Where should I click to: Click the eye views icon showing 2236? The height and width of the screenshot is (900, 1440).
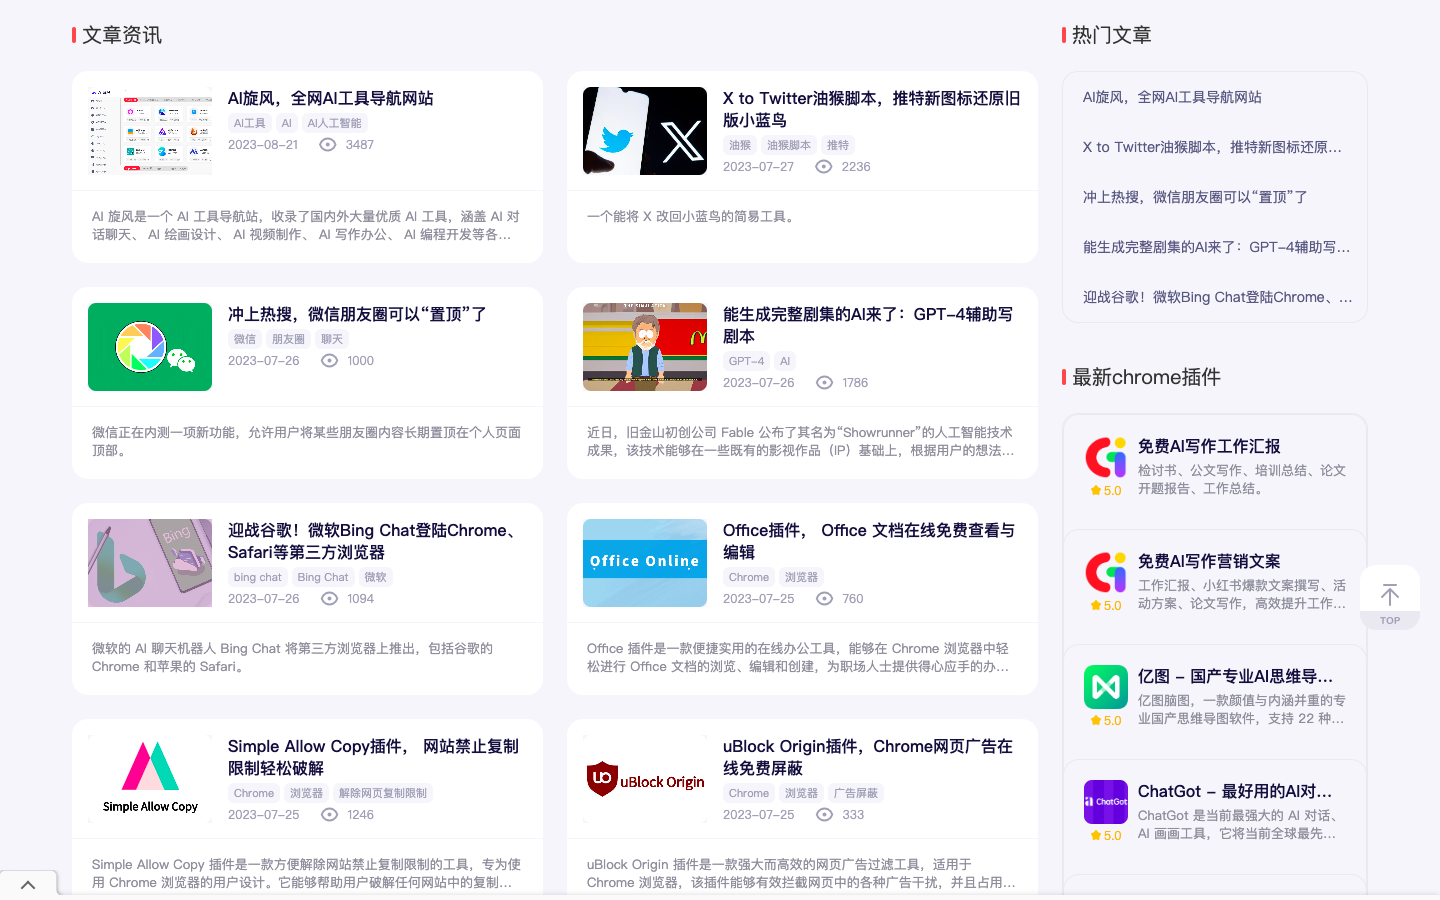pyautogui.click(x=823, y=167)
